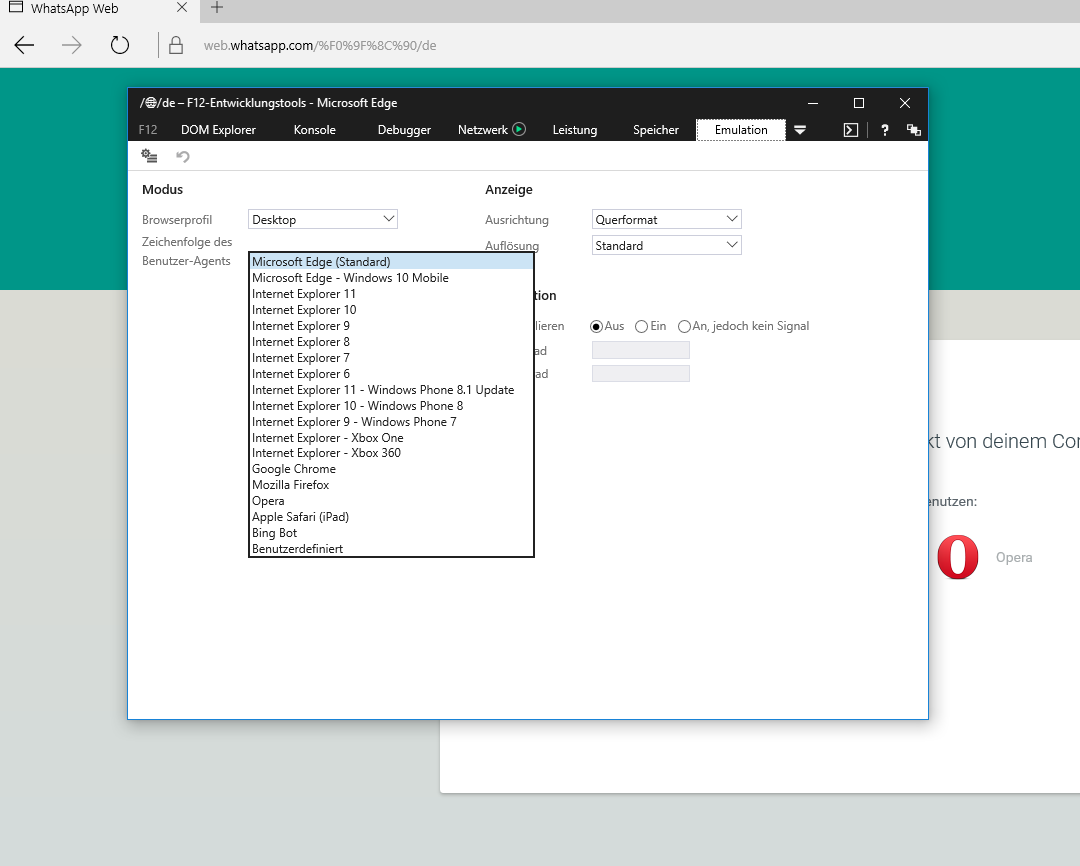Choose Internet Explorer 10 - Windows Phone 8
The image size is (1080, 866).
point(391,405)
